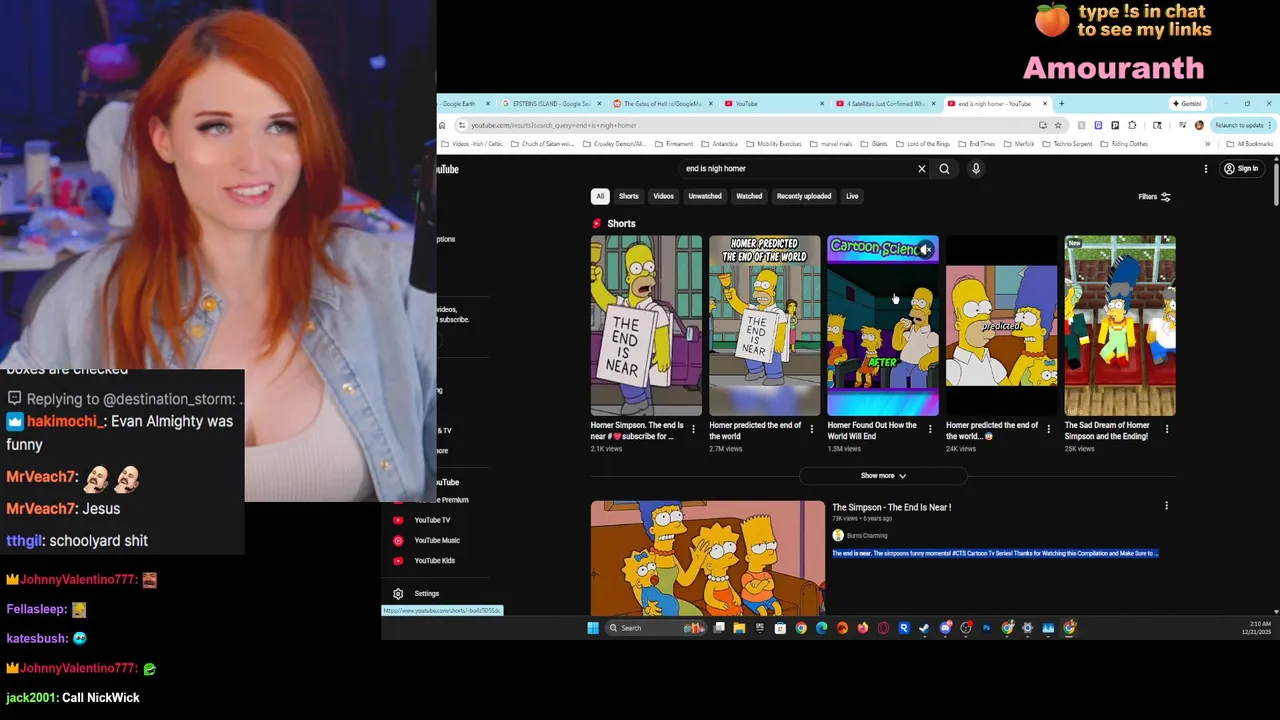Open the short 'Homer Simpson. The end is near' thumbnail
1280x720 pixels.
tap(646, 326)
